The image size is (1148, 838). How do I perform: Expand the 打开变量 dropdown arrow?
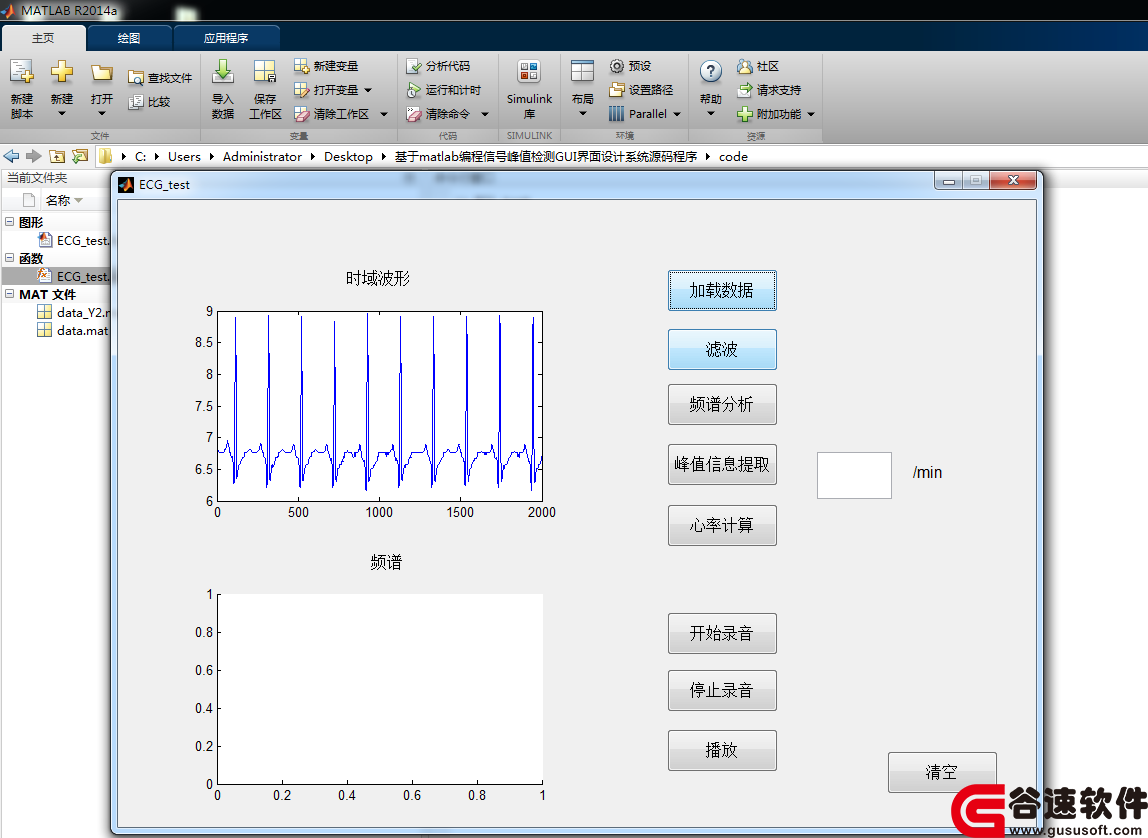tap(368, 90)
